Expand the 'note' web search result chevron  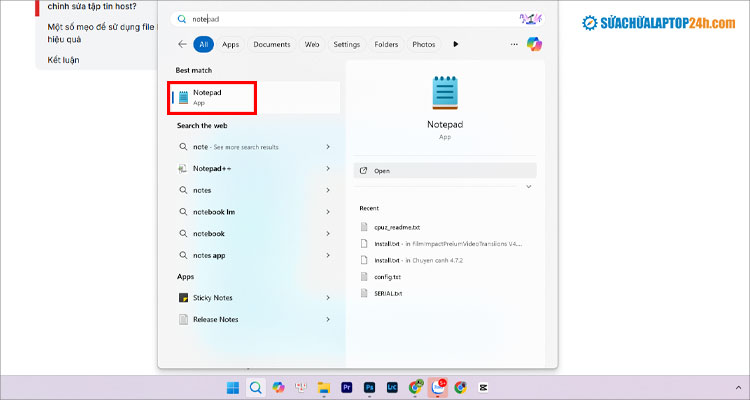328,147
